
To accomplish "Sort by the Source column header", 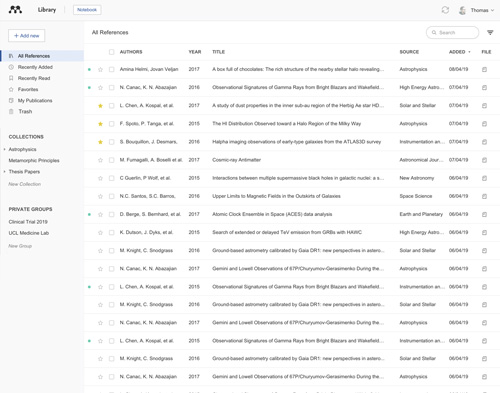I will (409, 52).
